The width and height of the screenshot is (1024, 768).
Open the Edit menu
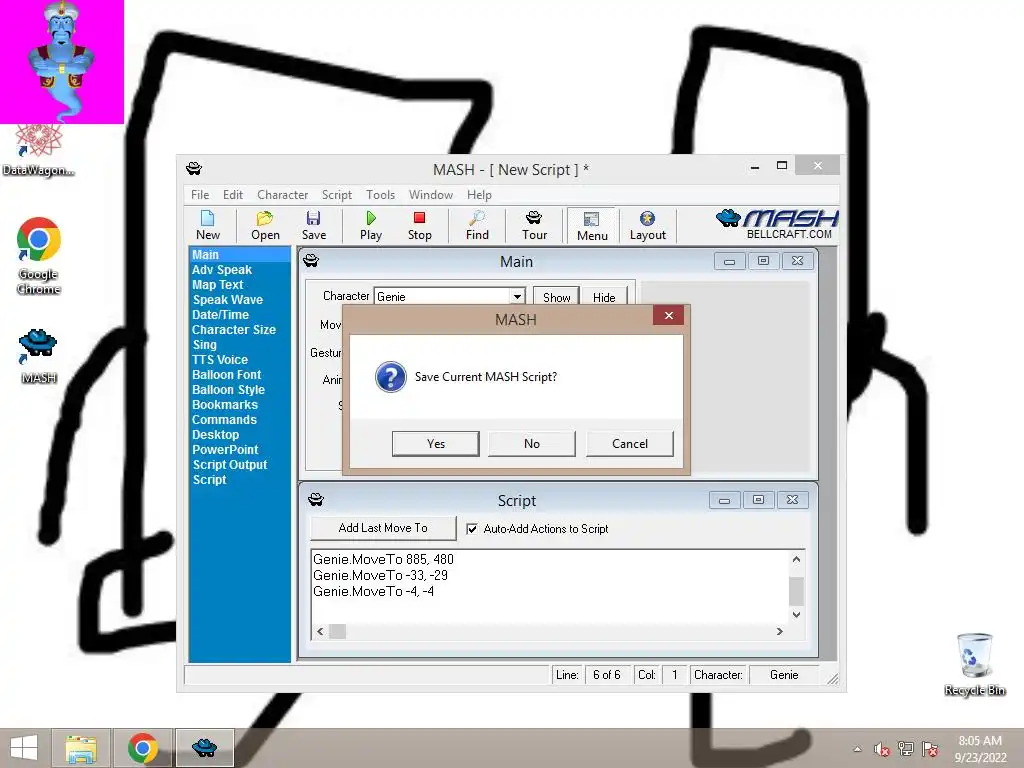click(x=232, y=195)
